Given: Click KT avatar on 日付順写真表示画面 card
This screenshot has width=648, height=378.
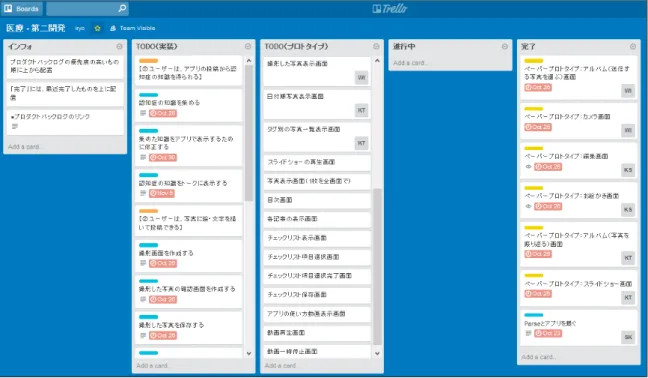Looking at the screenshot, I should pyautogui.click(x=361, y=110).
